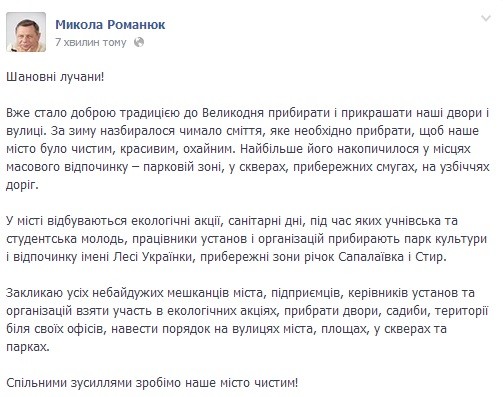
Task: Click the 'Шановні лучани!' greeting line
Action: point(55,77)
